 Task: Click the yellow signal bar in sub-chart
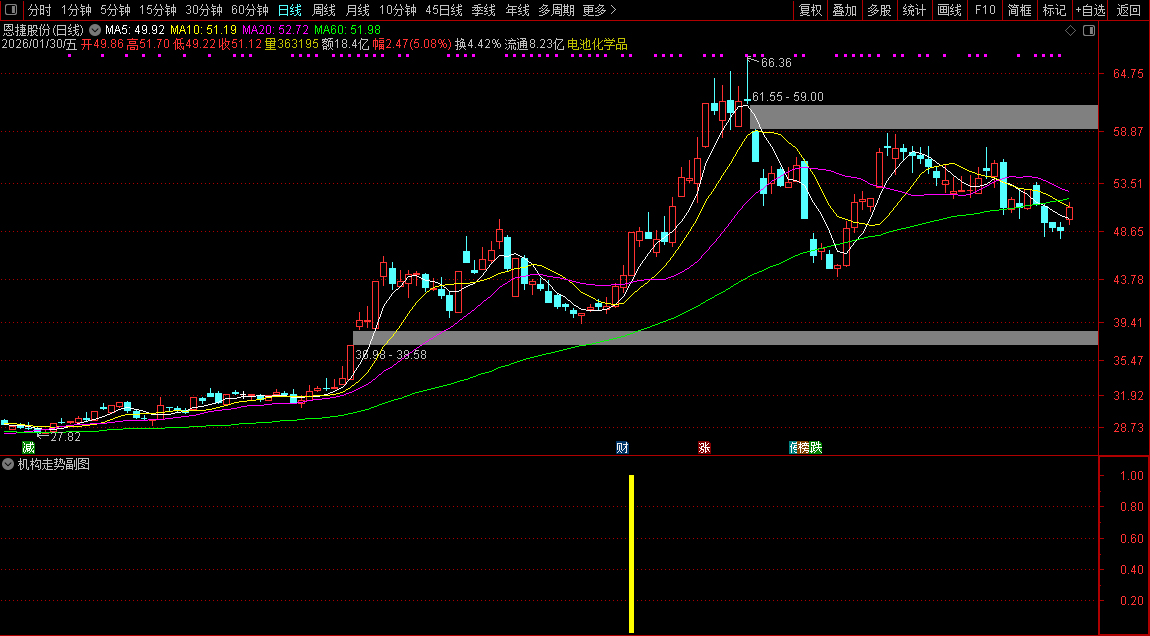631,554
